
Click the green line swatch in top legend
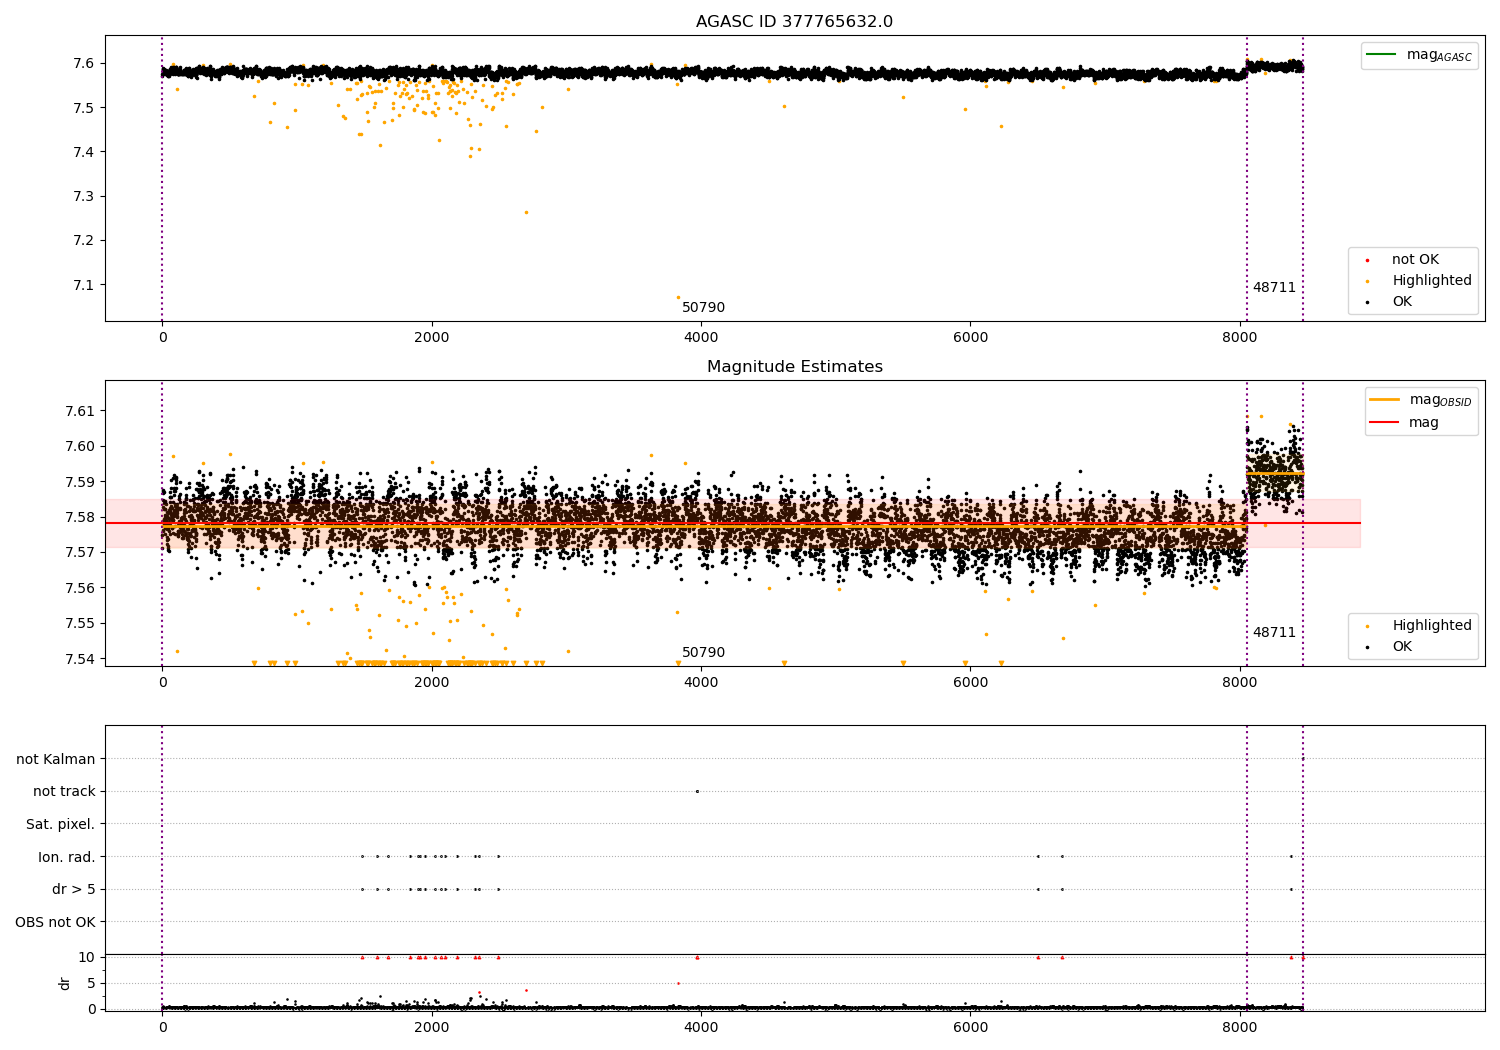coord(1382,54)
